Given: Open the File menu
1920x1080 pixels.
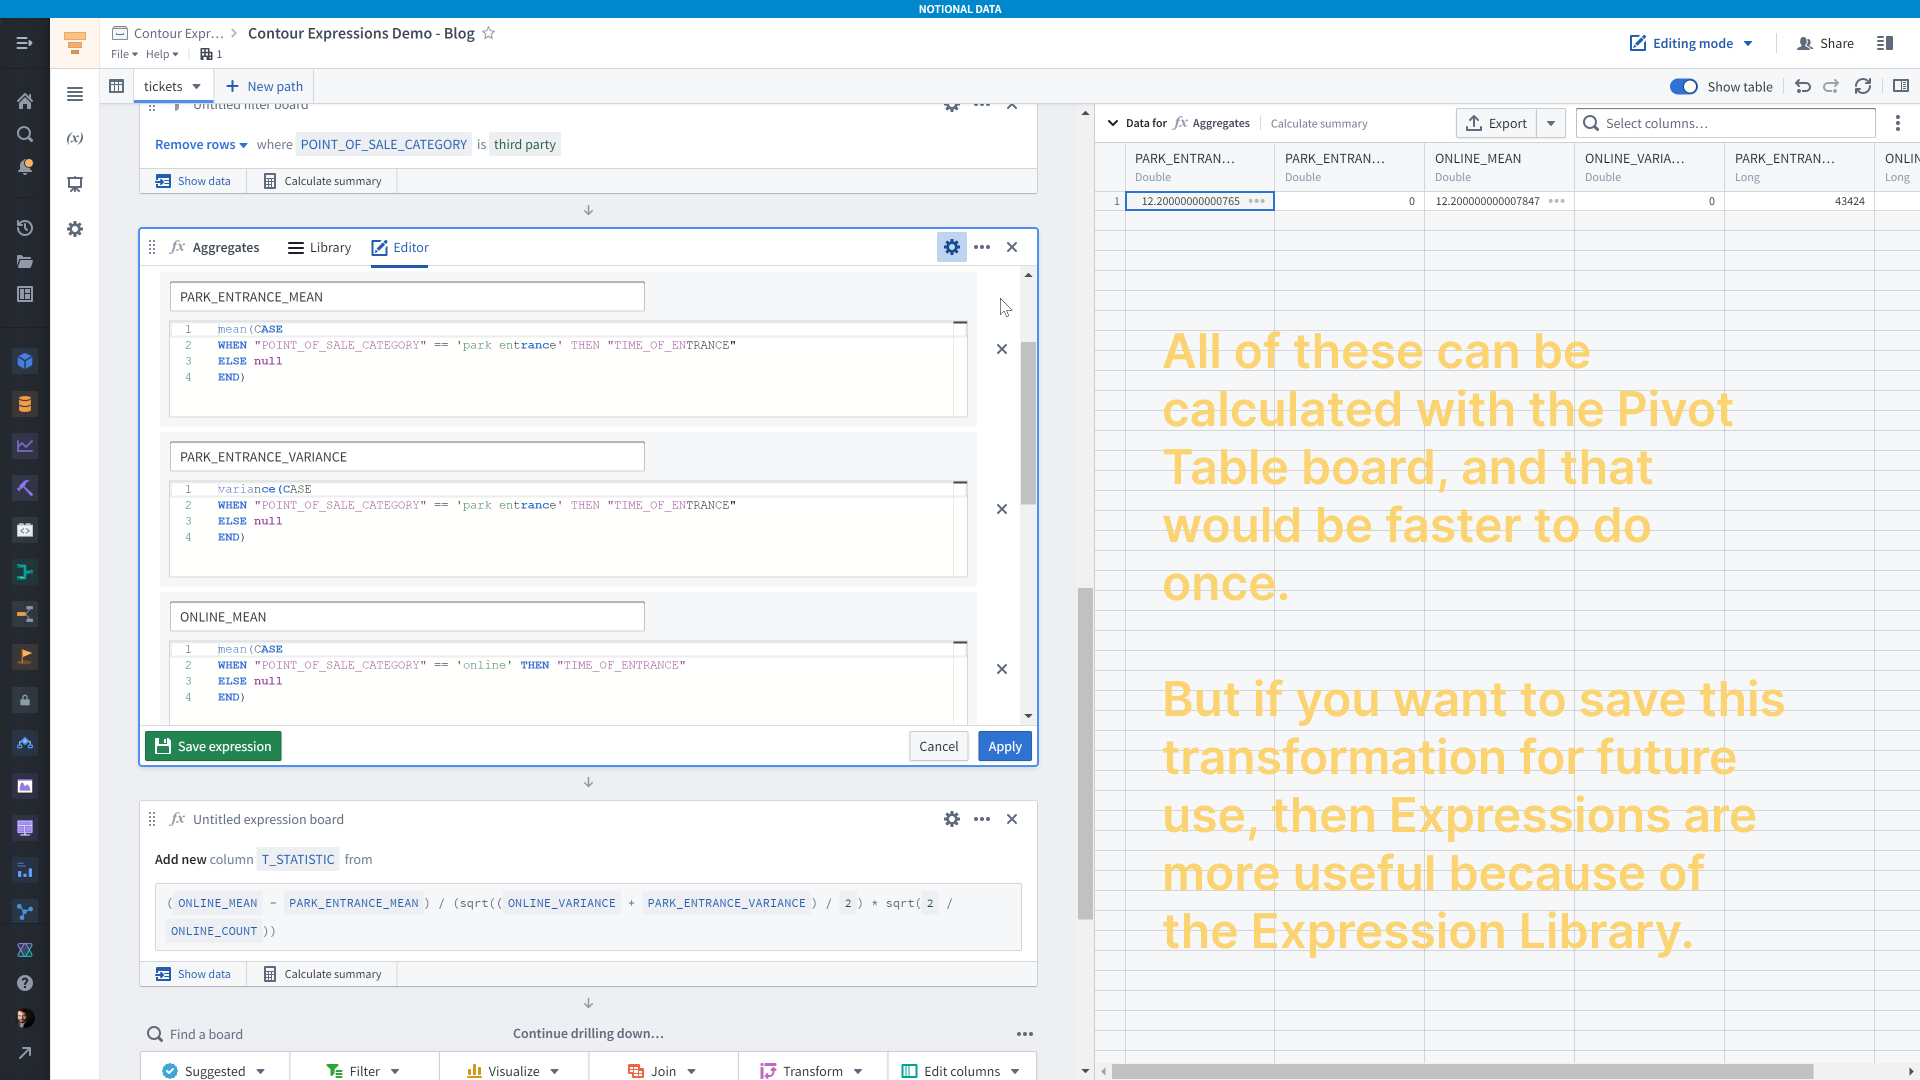Looking at the screenshot, I should point(124,54).
